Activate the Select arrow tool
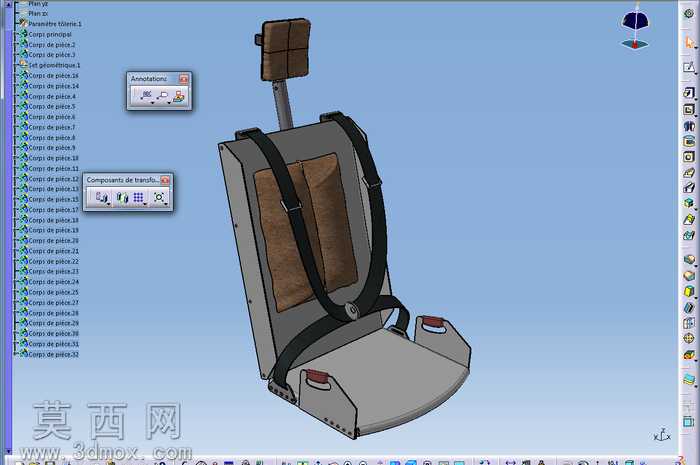Image resolution: width=700 pixels, height=465 pixels. tap(689, 43)
